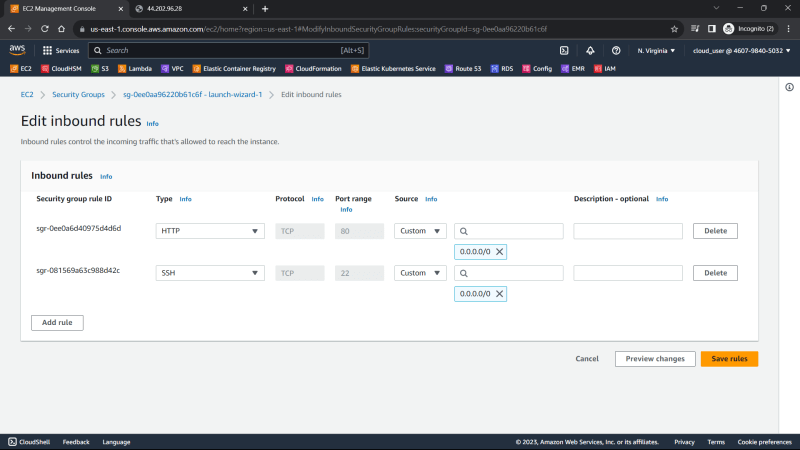Viewport: 800px width, 450px height.
Task: Open the cloud_user account menu
Action: coord(741,51)
